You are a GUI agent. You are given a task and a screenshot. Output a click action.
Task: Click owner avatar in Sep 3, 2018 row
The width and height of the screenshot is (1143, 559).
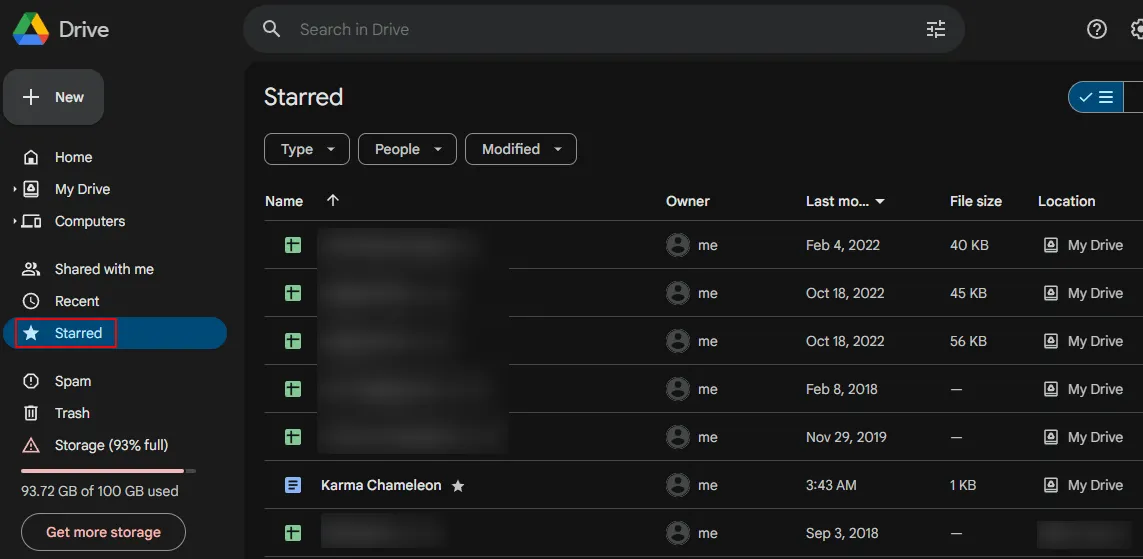point(678,533)
